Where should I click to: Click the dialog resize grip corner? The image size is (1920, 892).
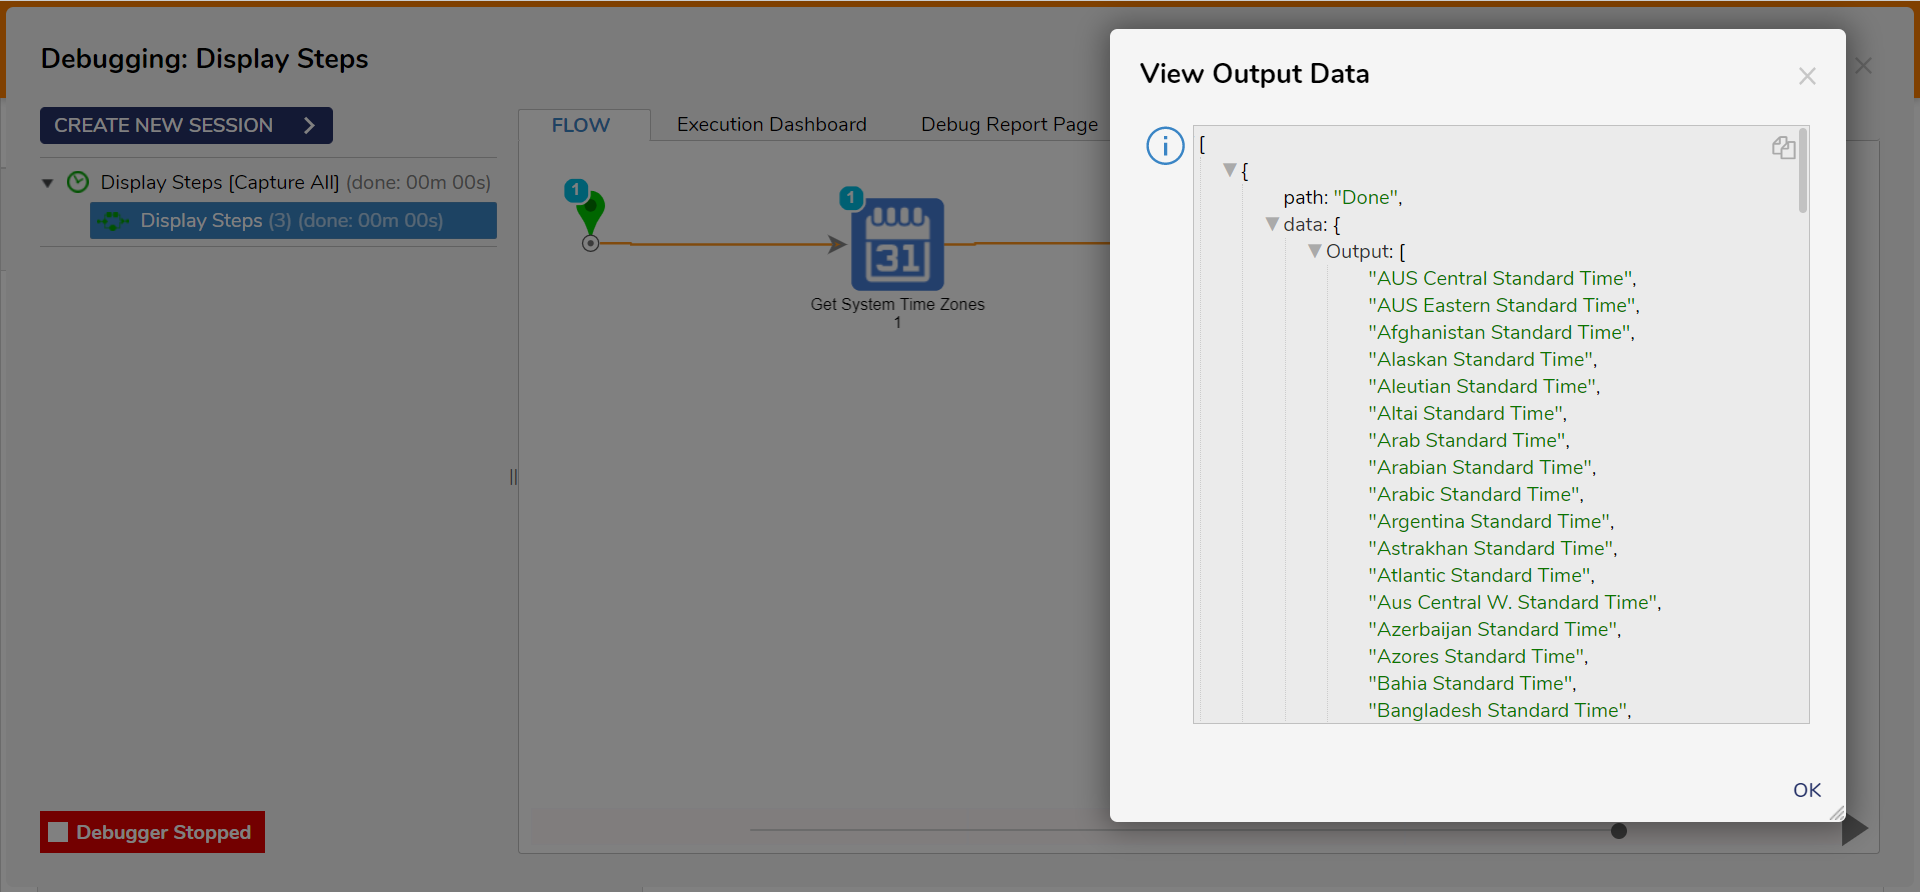click(1837, 813)
